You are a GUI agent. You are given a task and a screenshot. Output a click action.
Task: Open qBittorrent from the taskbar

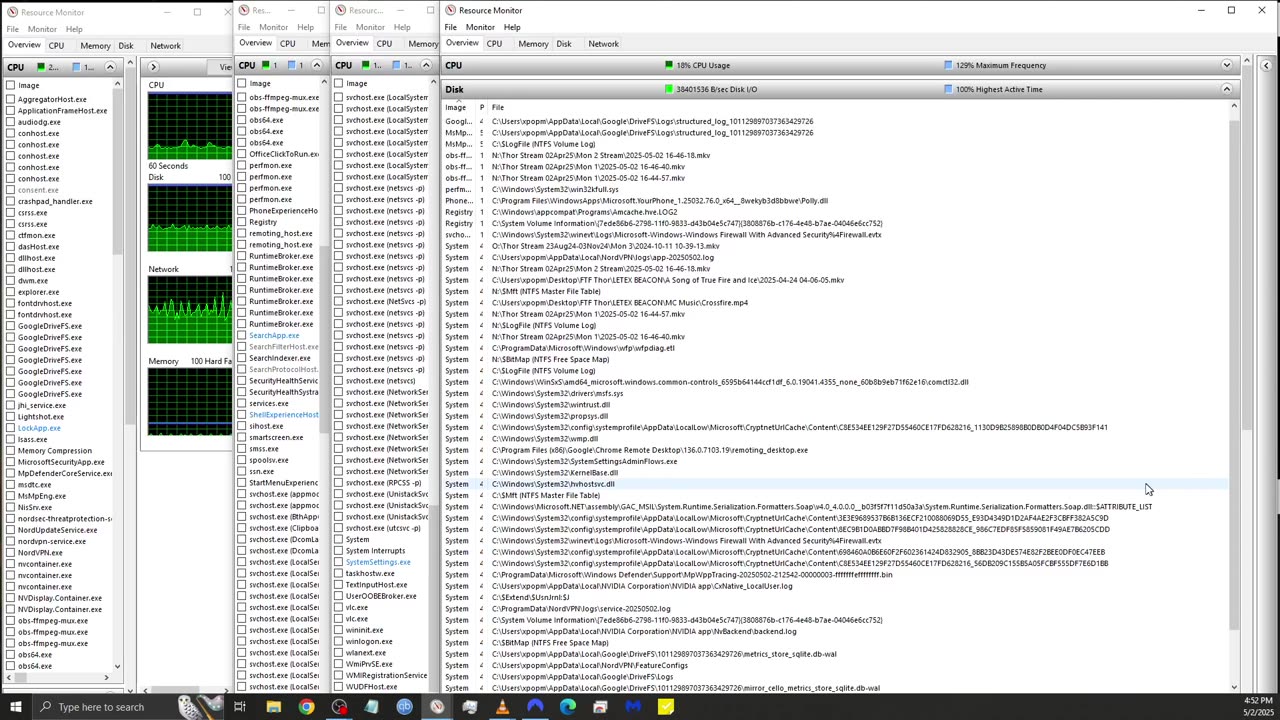pos(404,707)
